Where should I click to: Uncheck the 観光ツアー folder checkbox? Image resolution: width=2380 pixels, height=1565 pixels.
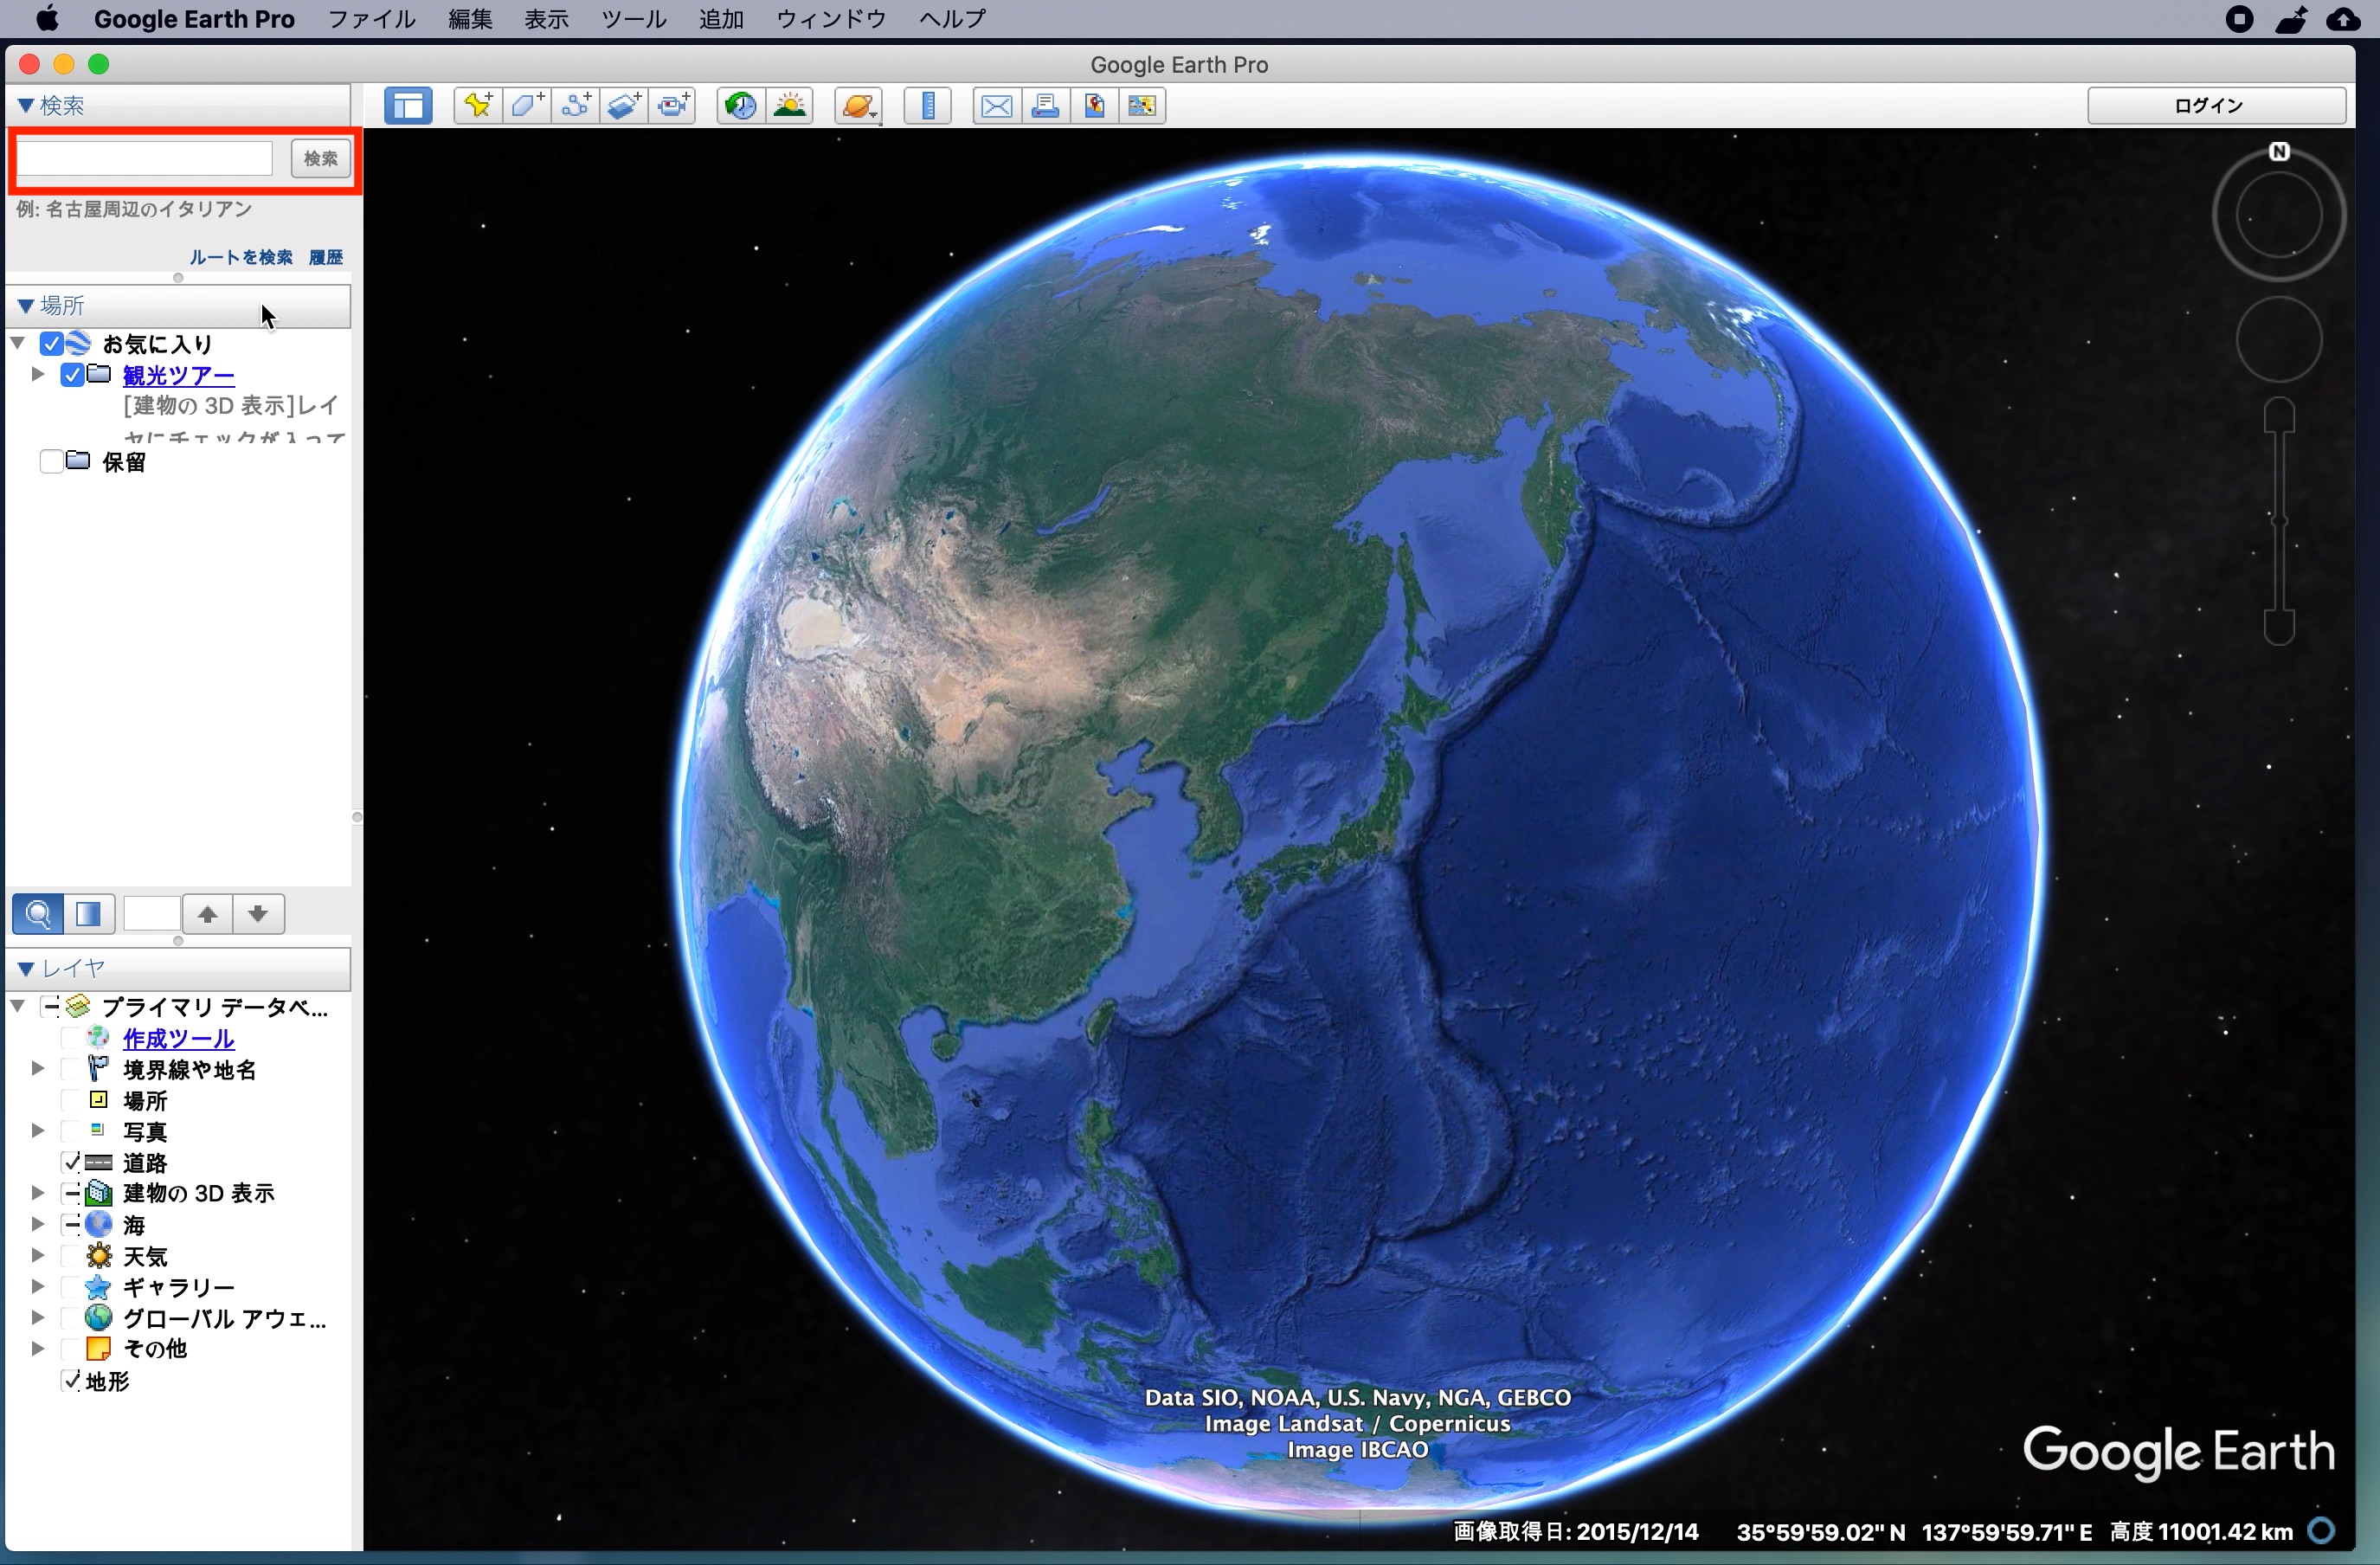(x=72, y=375)
